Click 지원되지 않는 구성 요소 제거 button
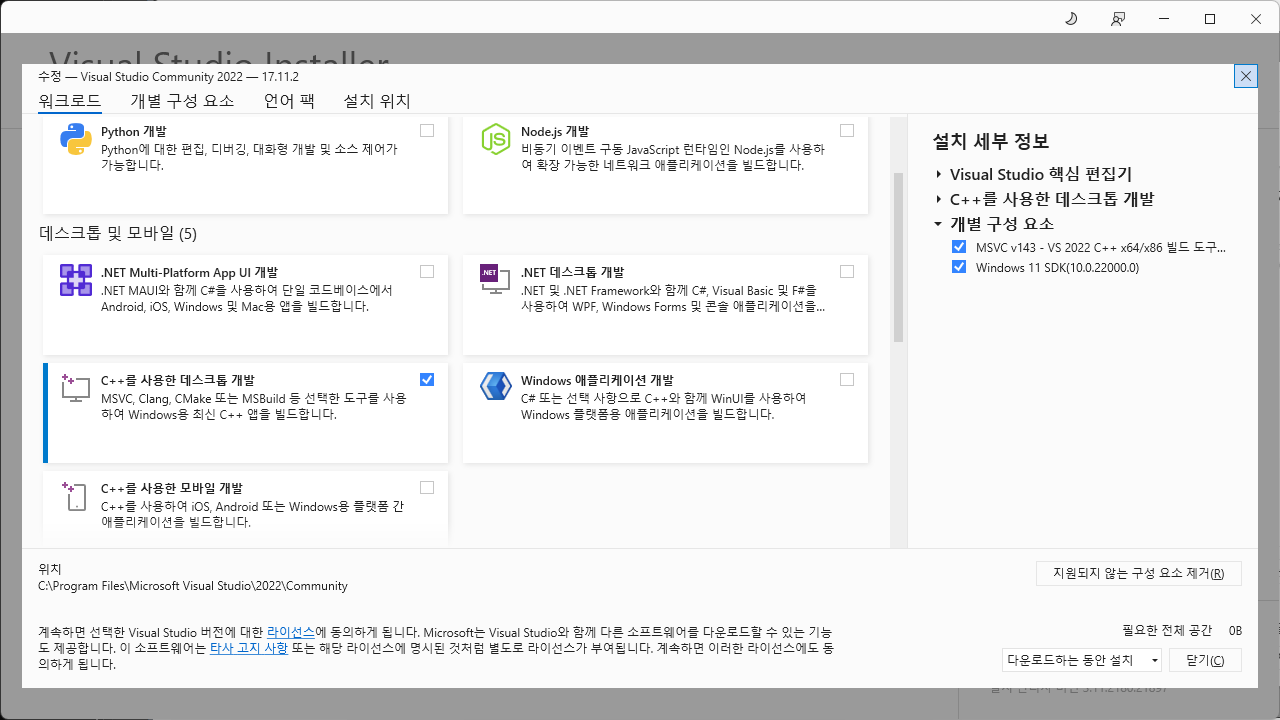Image resolution: width=1280 pixels, height=720 pixels. pyautogui.click(x=1139, y=574)
